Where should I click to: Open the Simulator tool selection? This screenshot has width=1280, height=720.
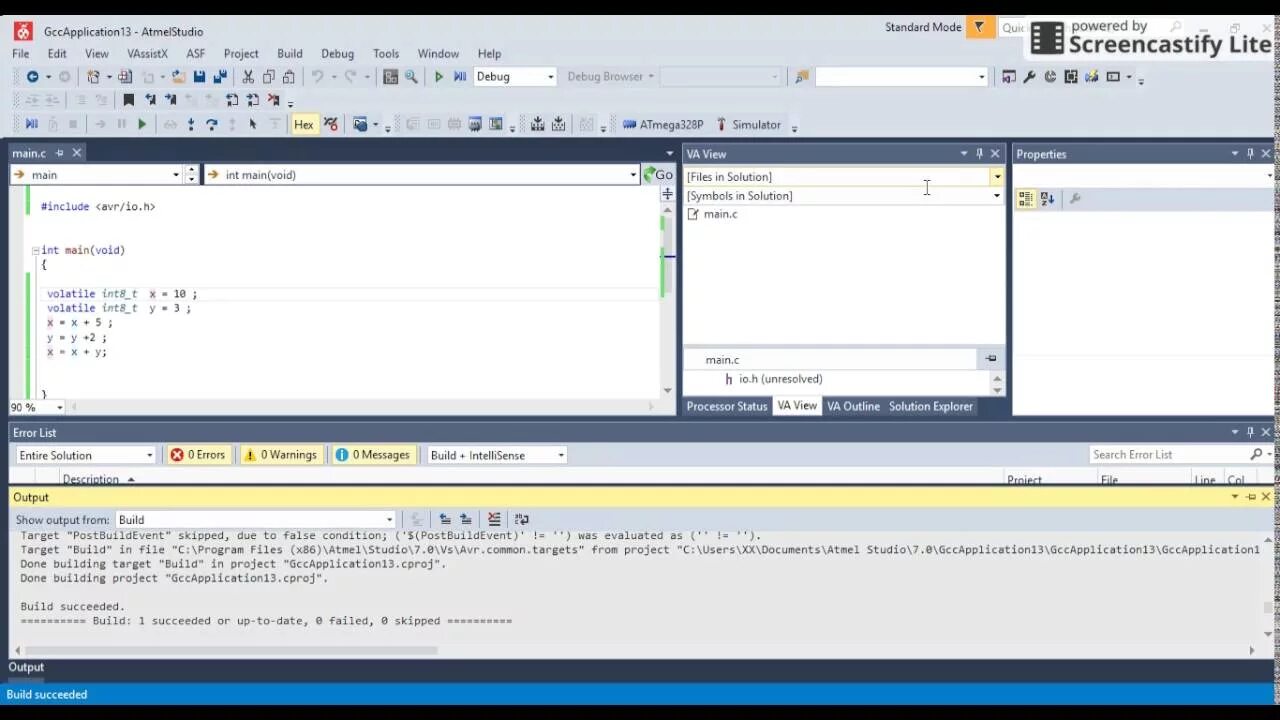[x=749, y=125]
